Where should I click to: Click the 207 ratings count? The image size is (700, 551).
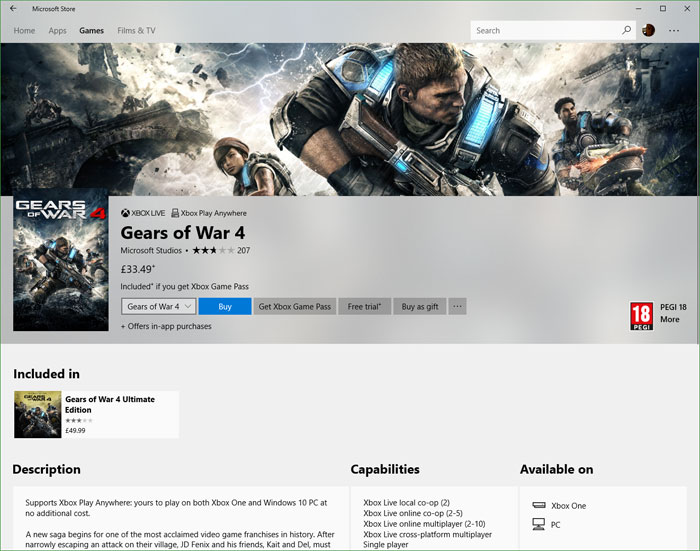coord(243,250)
